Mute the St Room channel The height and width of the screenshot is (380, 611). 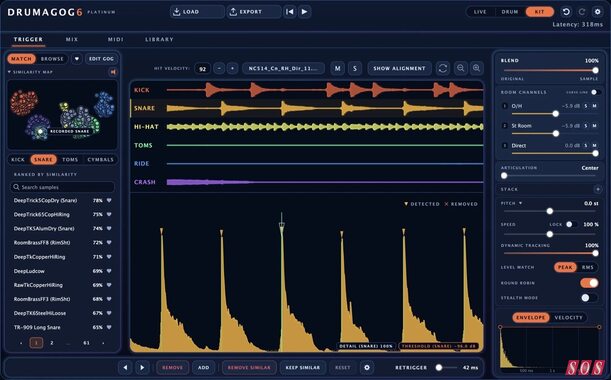click(x=595, y=126)
